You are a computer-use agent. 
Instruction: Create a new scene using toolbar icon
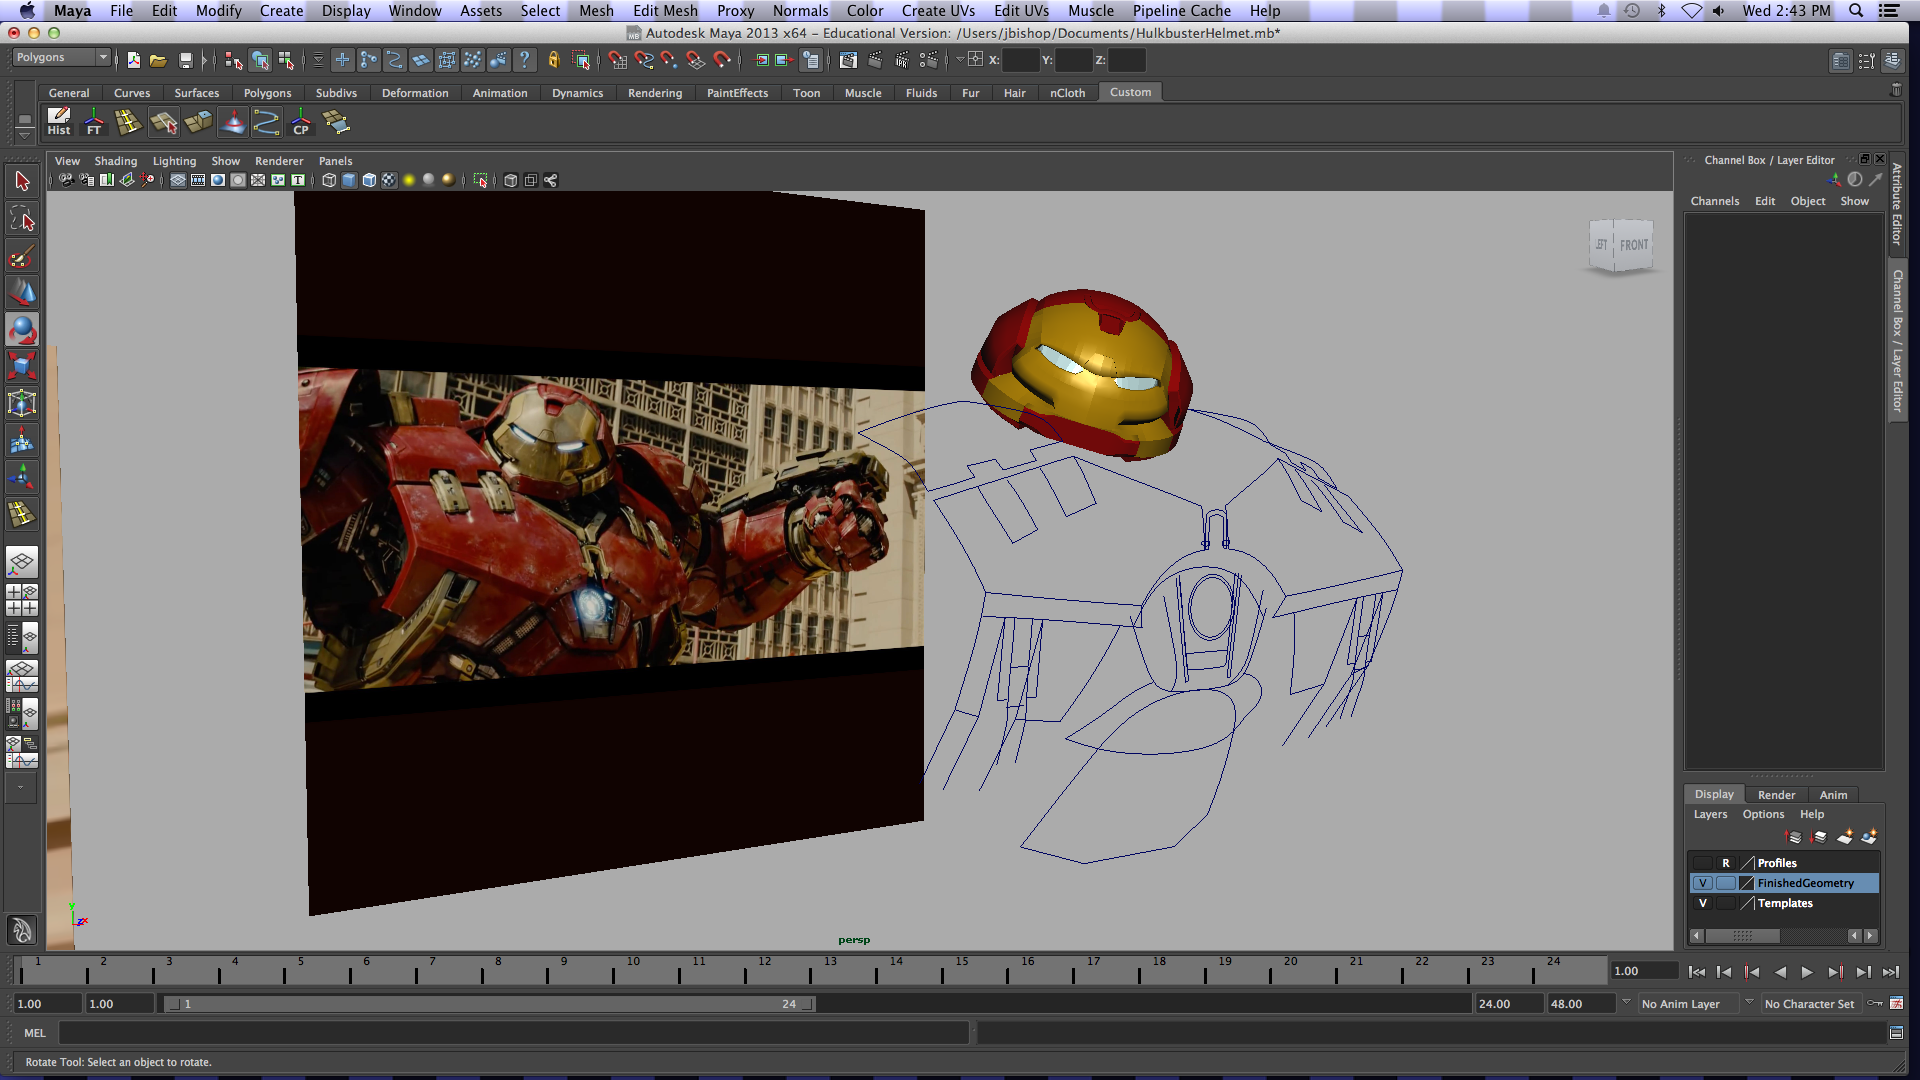coord(133,60)
